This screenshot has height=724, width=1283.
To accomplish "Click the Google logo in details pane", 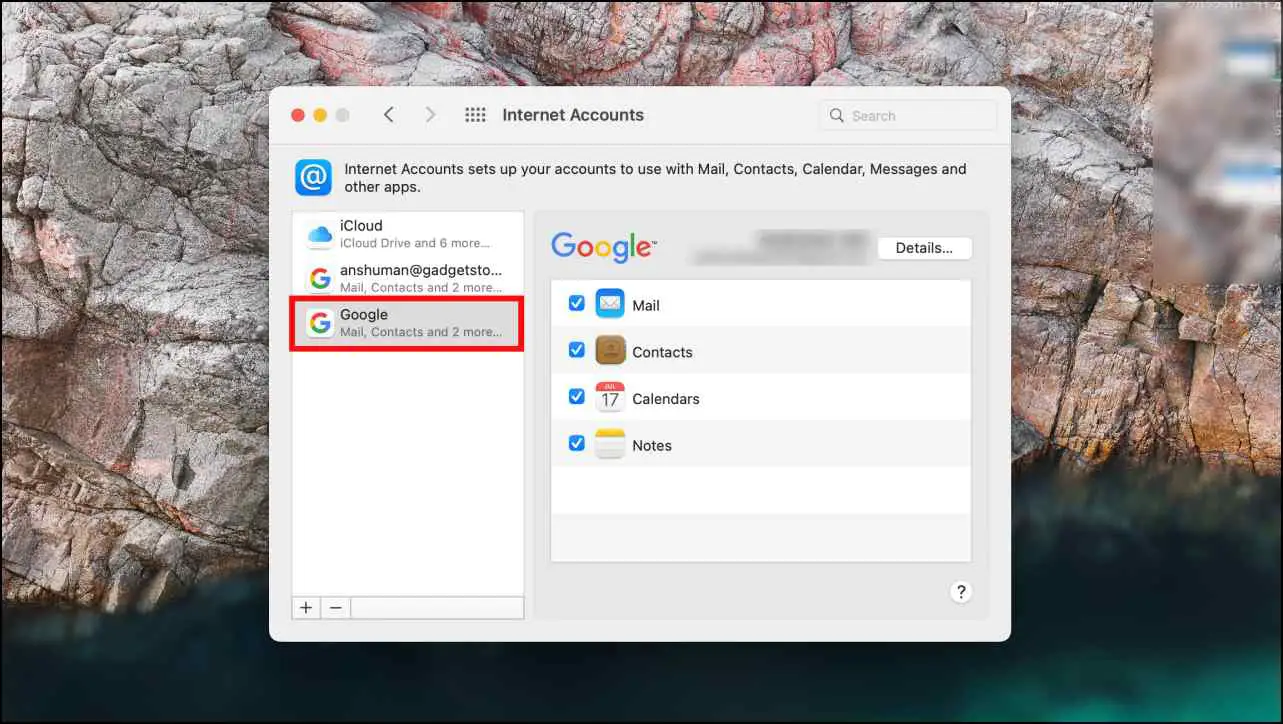I will coord(603,247).
